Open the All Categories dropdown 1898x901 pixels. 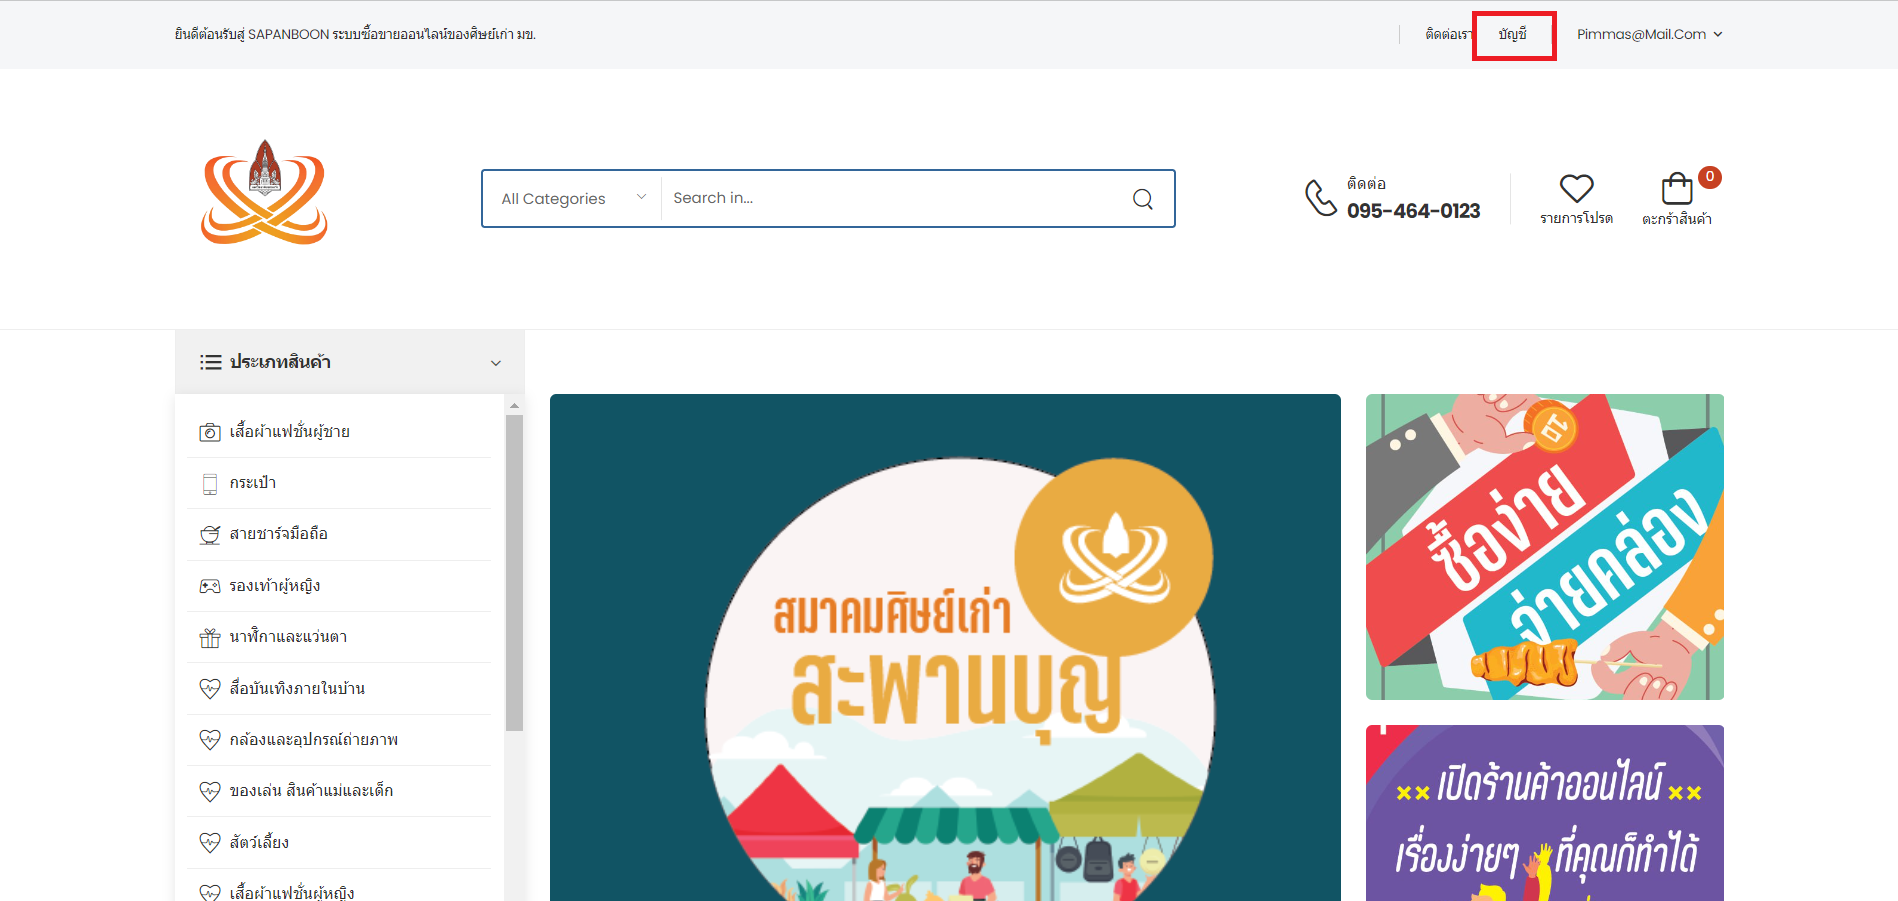point(572,199)
